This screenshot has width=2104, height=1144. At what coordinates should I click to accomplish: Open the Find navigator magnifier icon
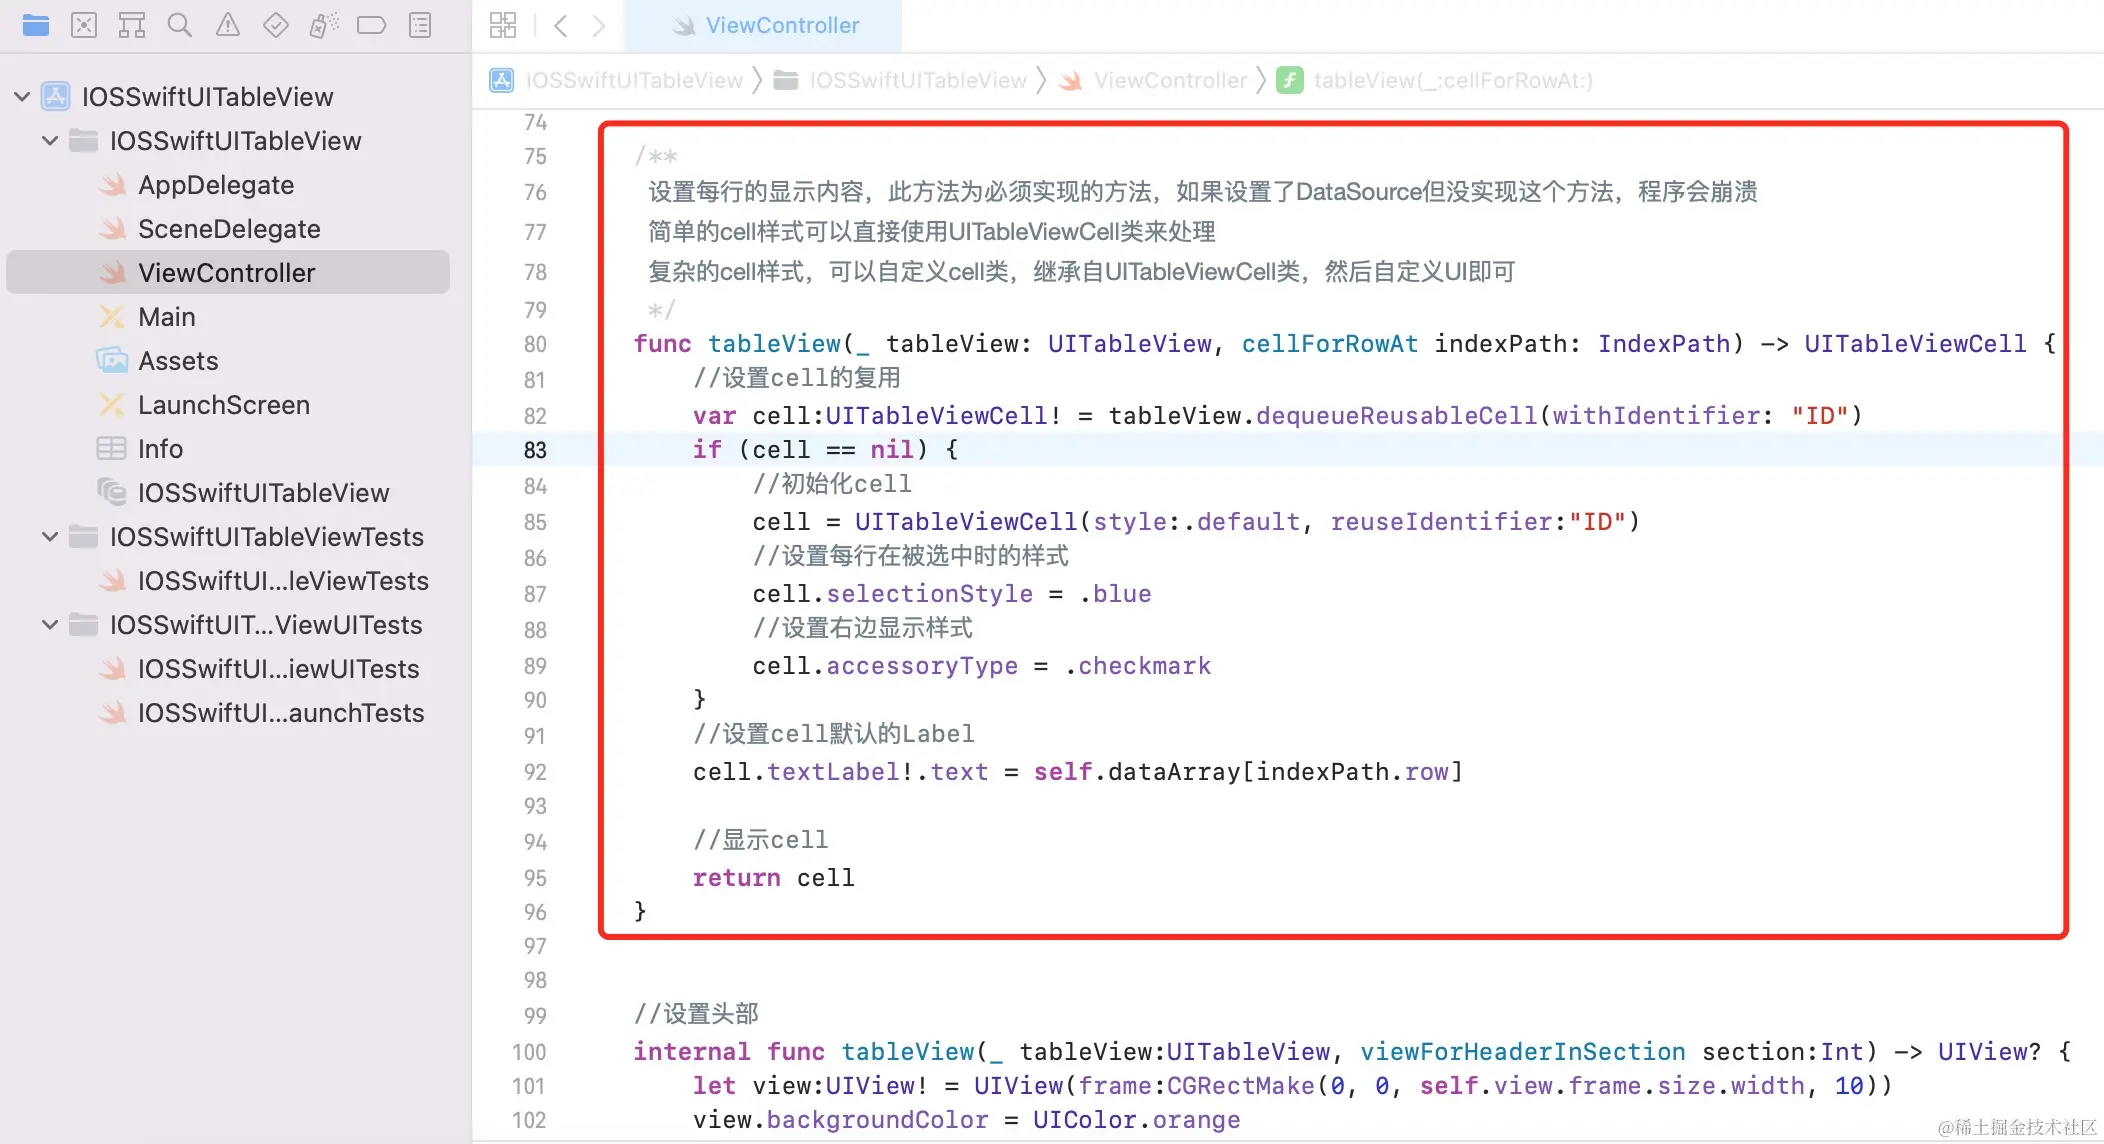pyautogui.click(x=180, y=25)
